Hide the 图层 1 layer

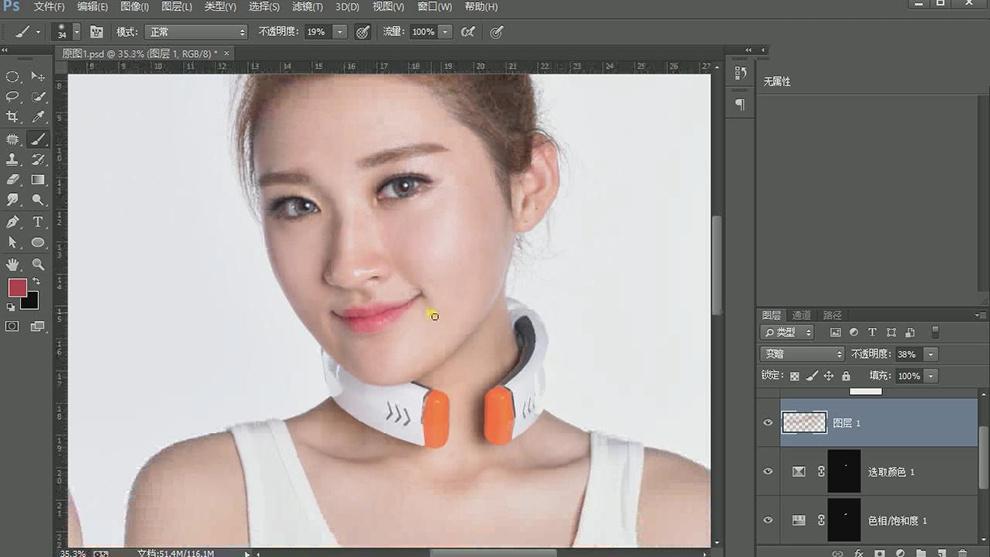tap(768, 423)
